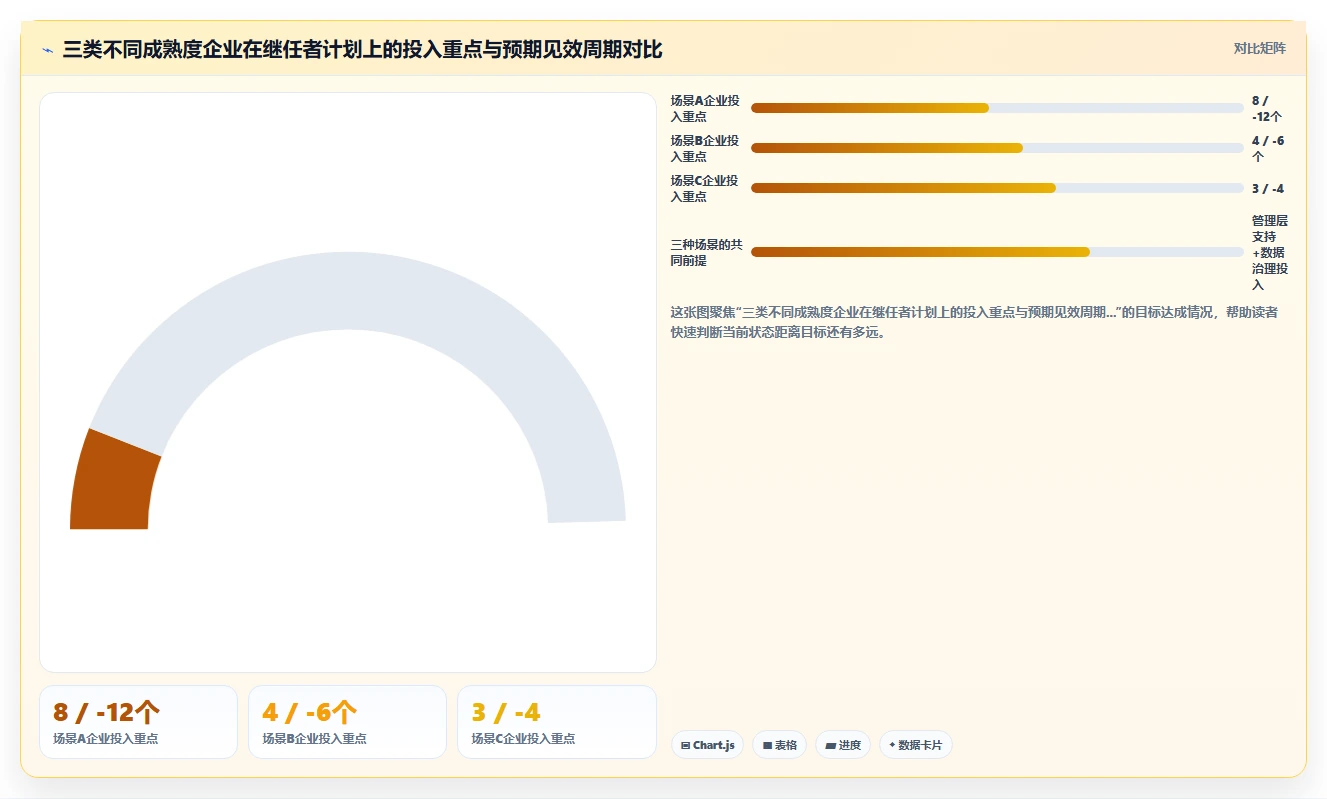1327x799 pixels.
Task: Click the 进度 chip icon
Action: 830,745
